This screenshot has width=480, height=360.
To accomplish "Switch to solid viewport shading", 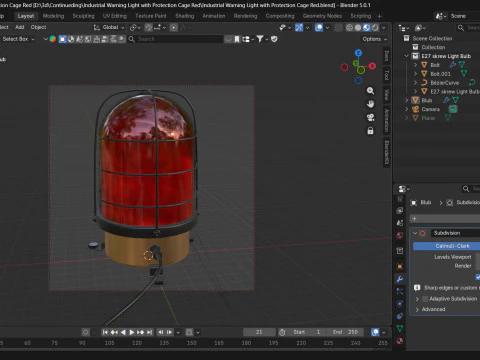I will (x=358, y=27).
